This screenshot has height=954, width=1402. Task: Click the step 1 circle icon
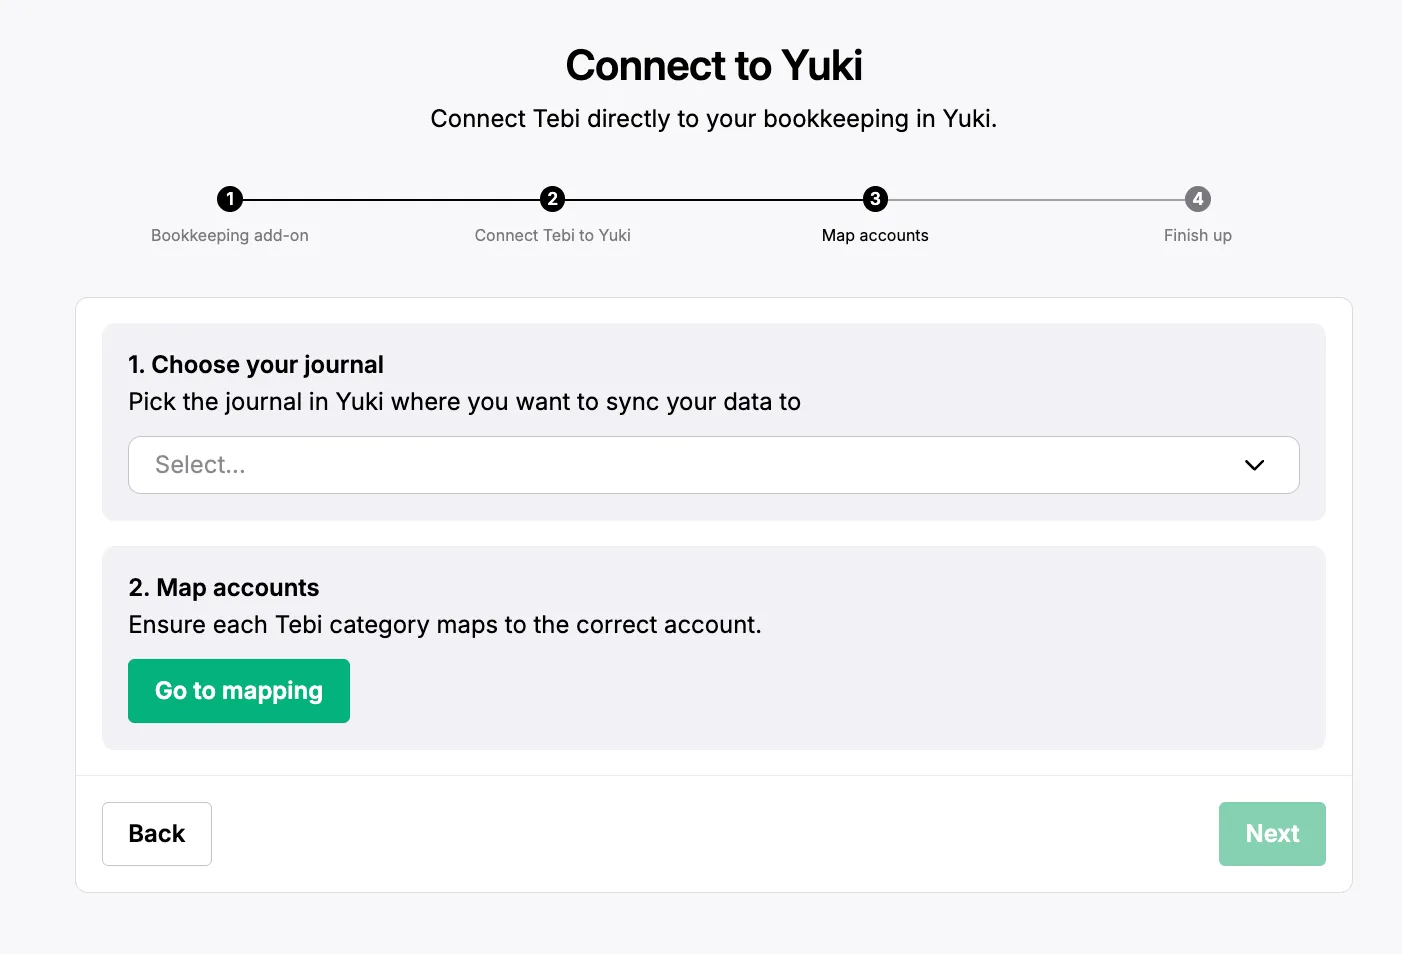click(230, 199)
